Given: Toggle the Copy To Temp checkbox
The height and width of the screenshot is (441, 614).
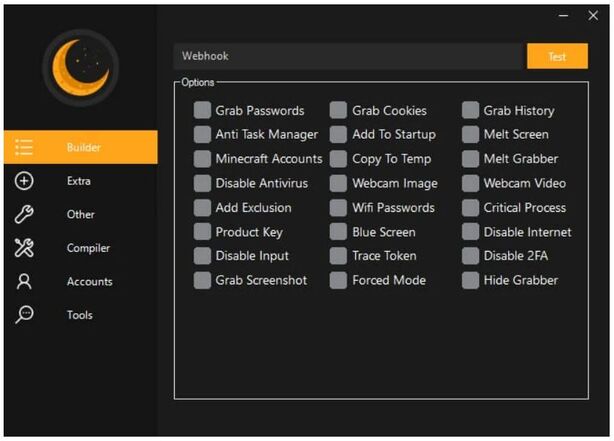Looking at the screenshot, I should point(339,159).
